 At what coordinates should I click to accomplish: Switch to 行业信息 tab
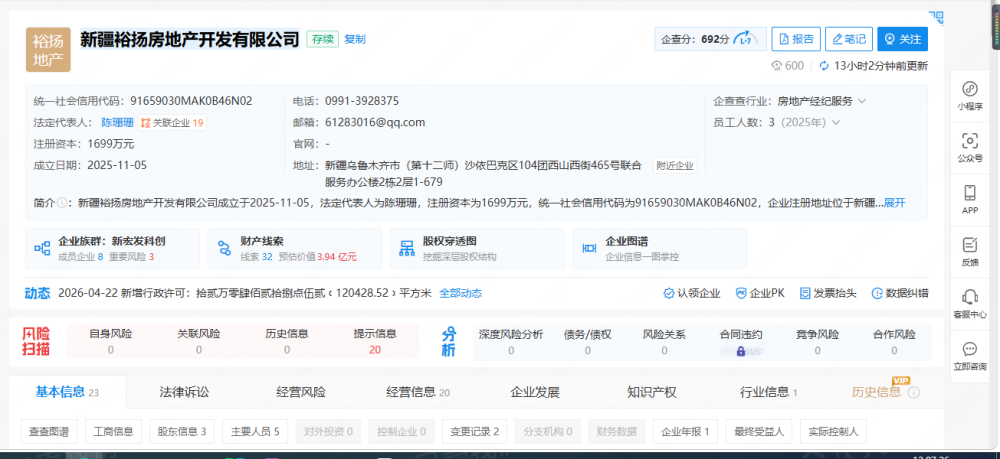pos(768,392)
